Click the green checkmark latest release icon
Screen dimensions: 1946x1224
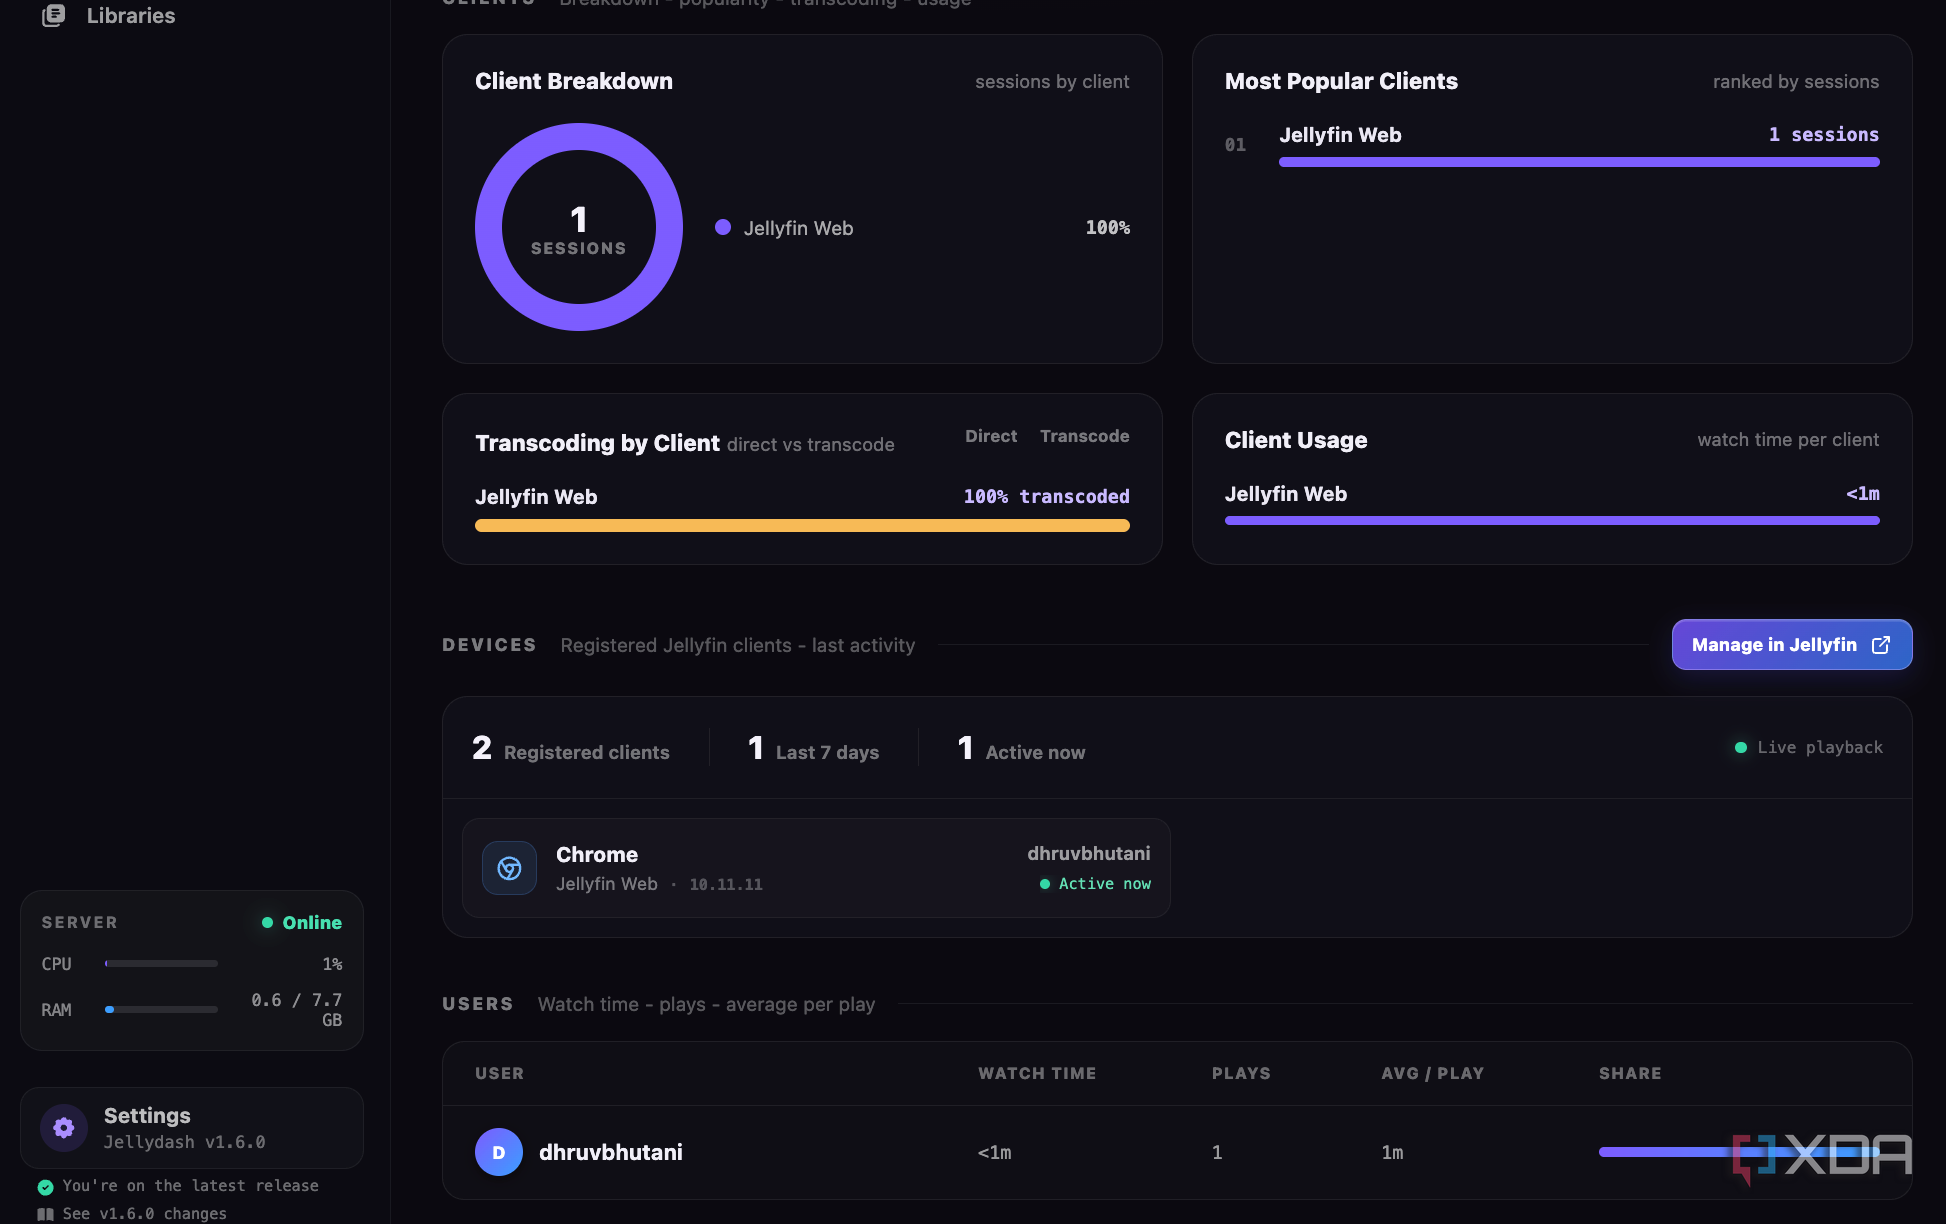click(x=46, y=1187)
